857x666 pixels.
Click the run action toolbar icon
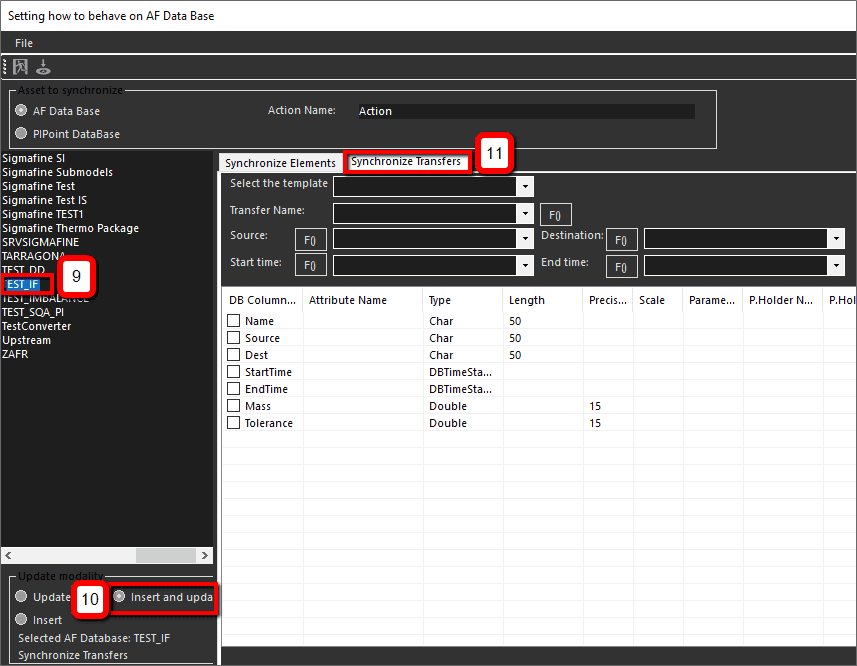[x=20, y=66]
